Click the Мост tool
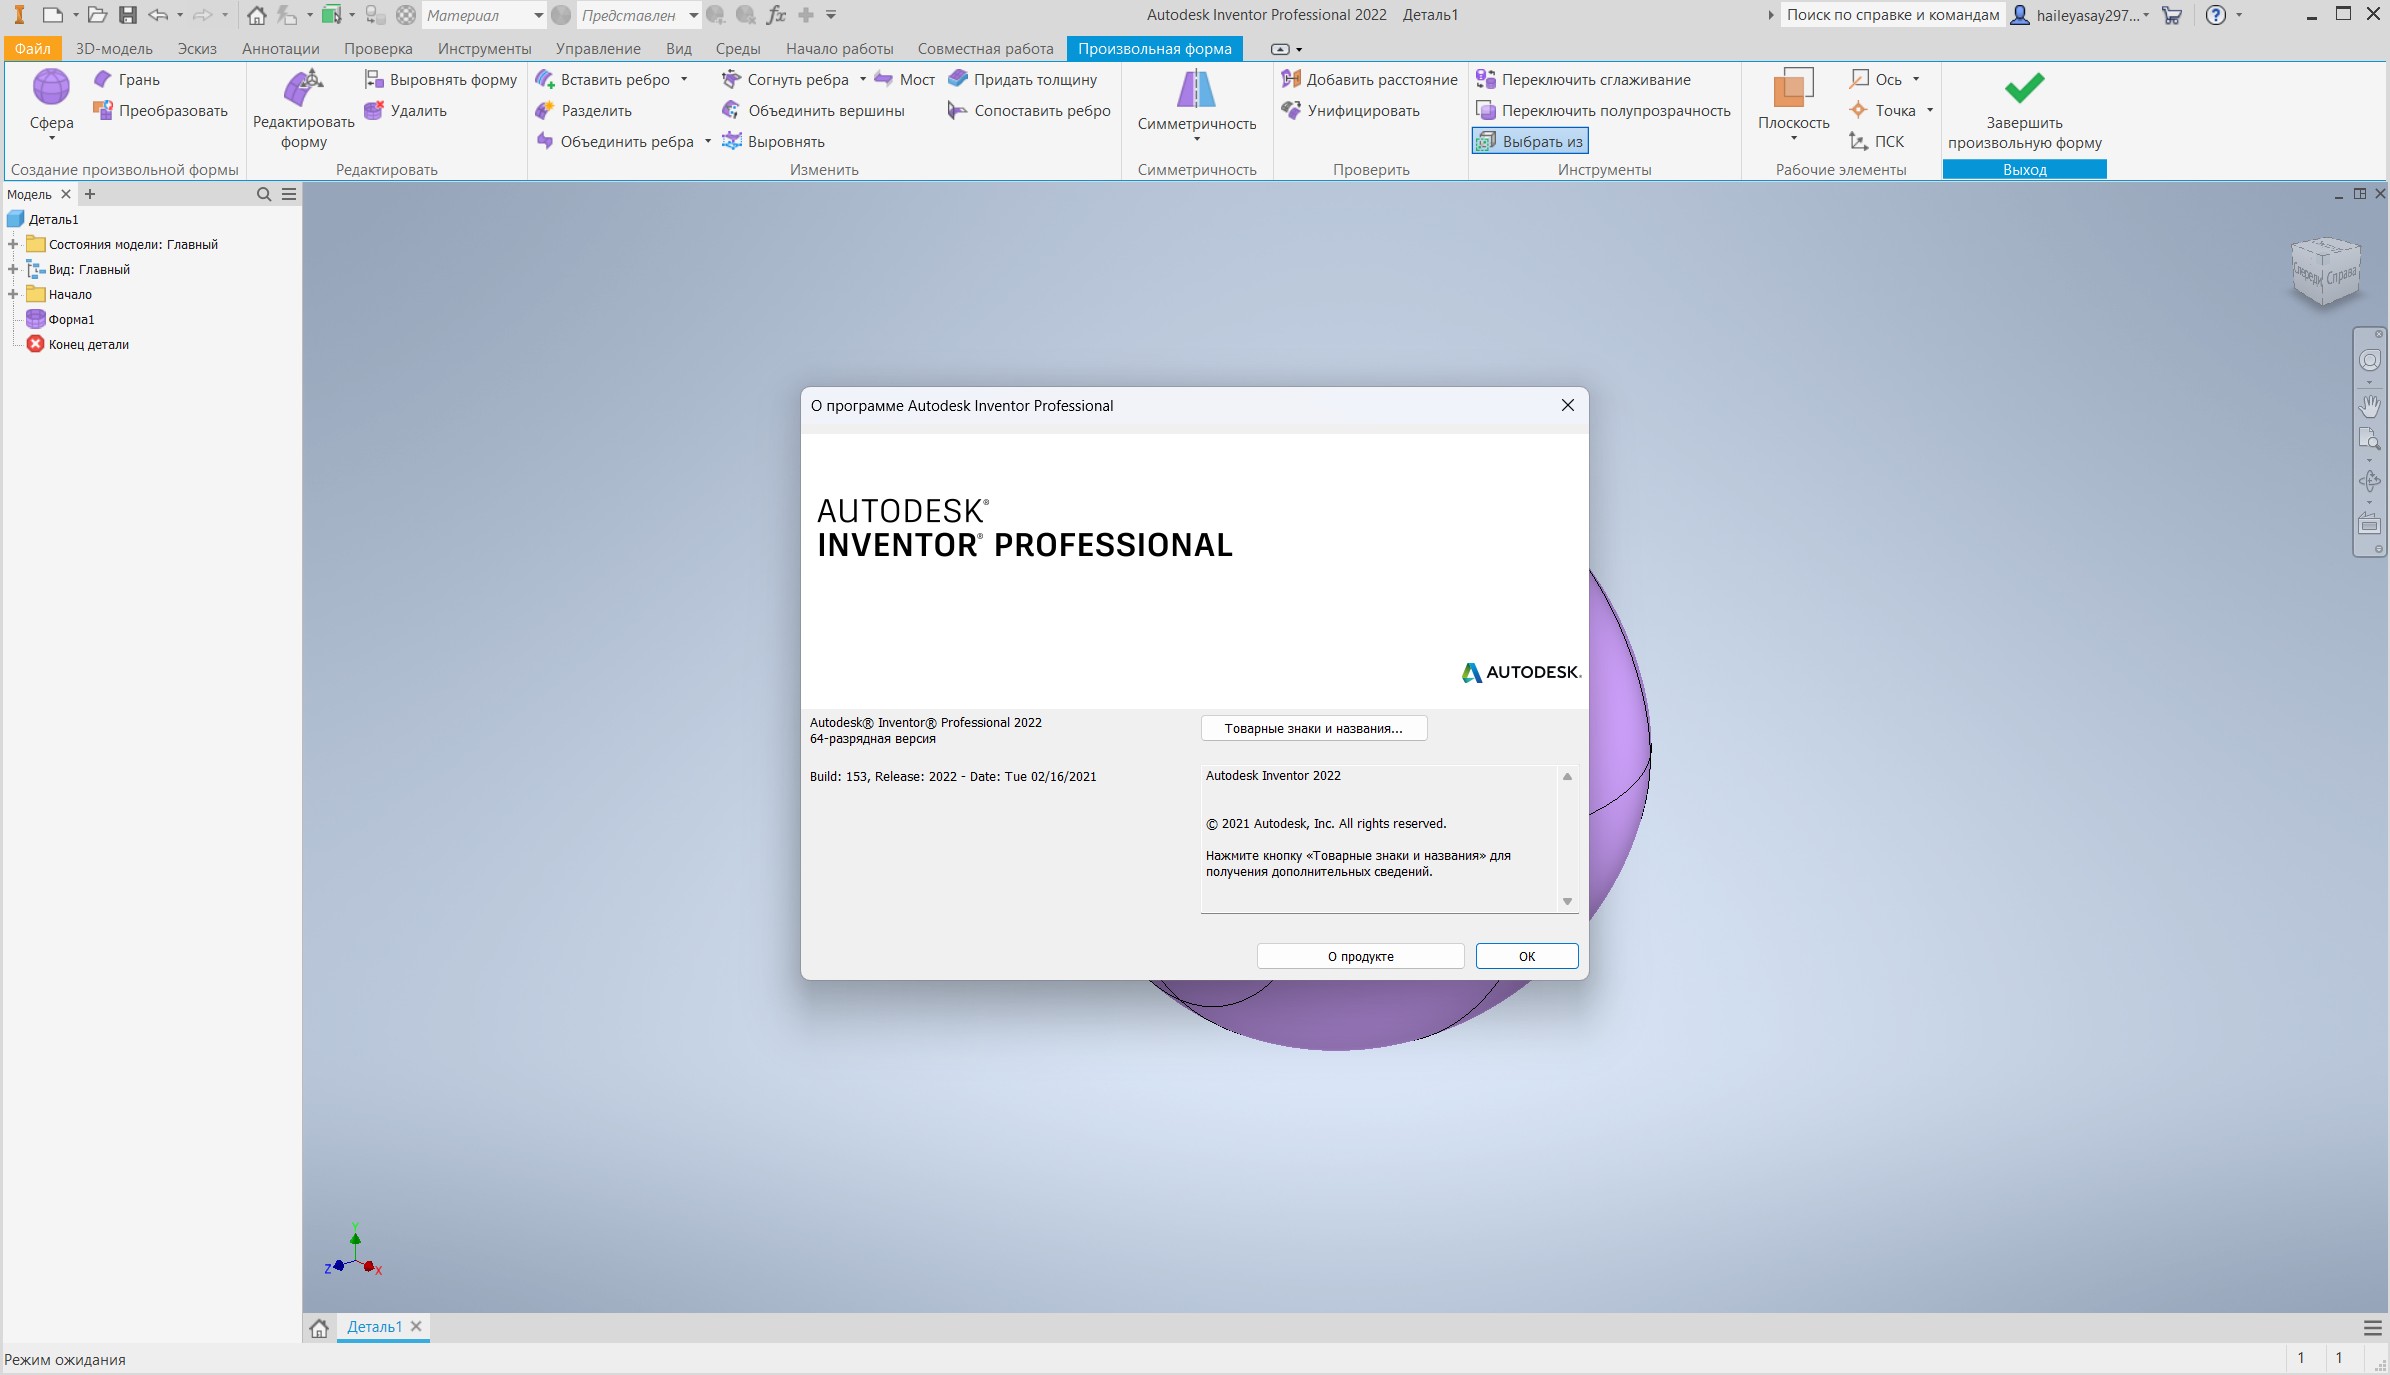2390x1375 pixels. (905, 79)
